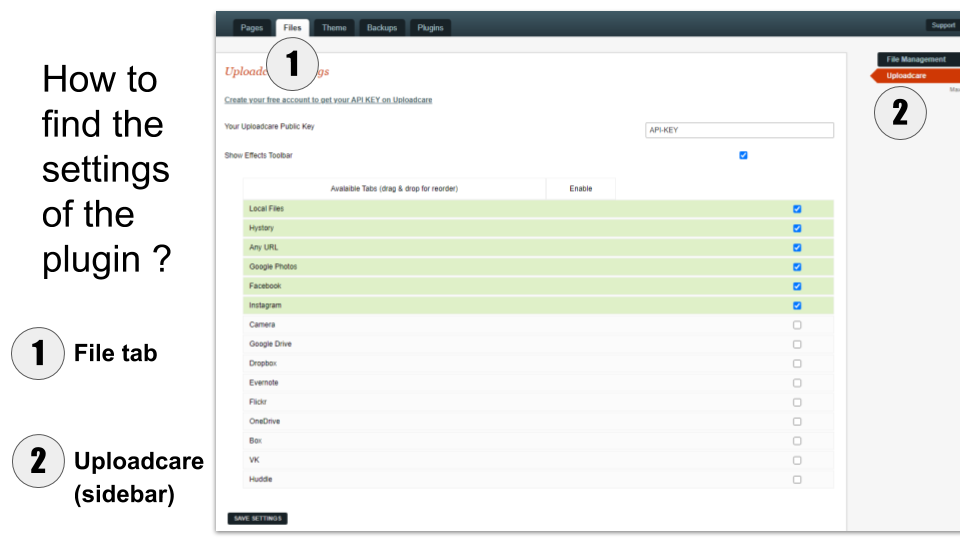Follow the create free account link

coord(328,100)
